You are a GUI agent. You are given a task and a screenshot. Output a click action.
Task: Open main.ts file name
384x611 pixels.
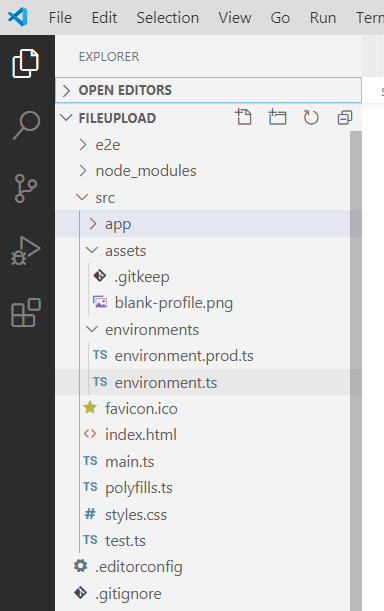[130, 462]
